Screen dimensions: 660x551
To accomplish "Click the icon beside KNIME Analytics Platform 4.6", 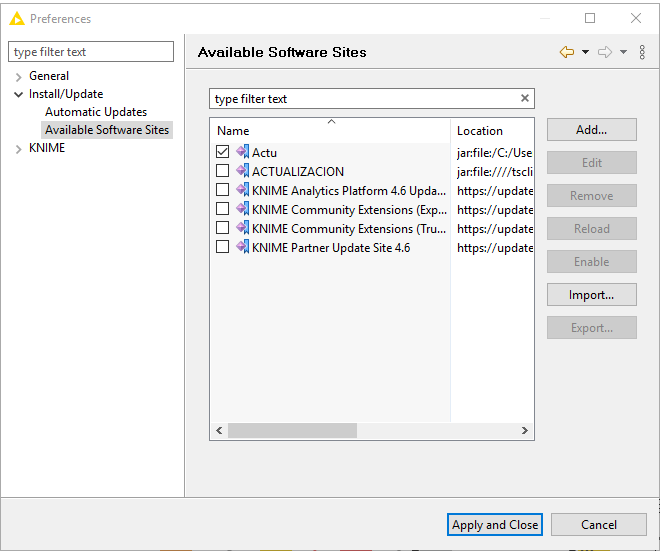I will (242, 190).
